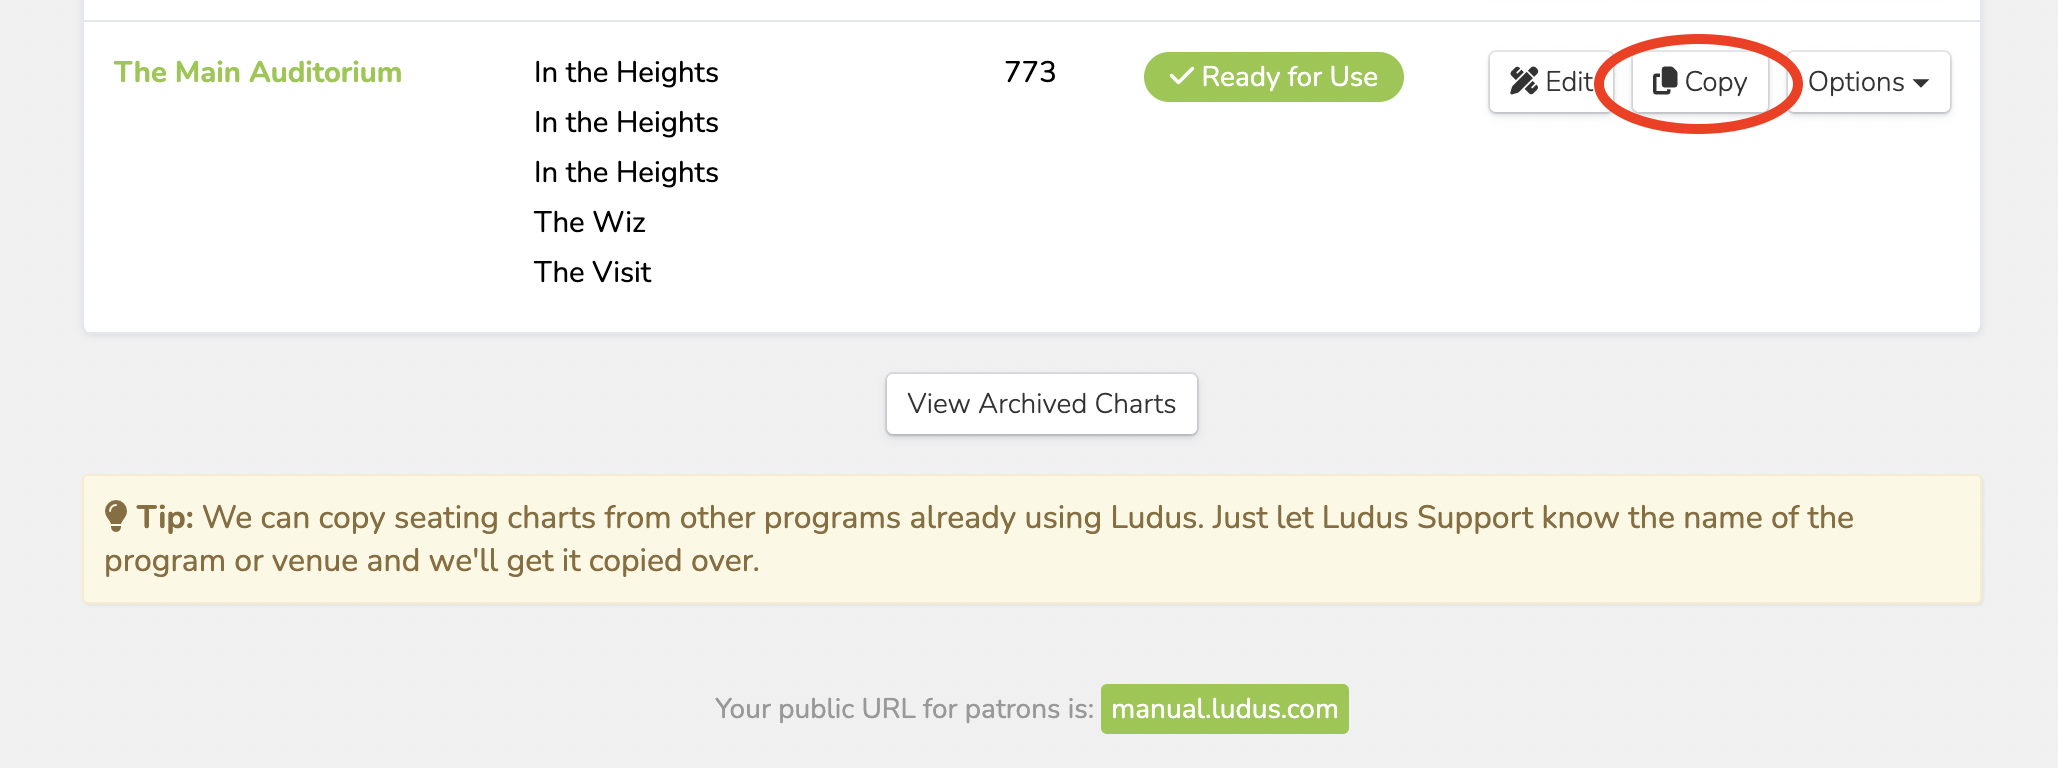Click the Edit pencil-ruler icon

click(1524, 81)
